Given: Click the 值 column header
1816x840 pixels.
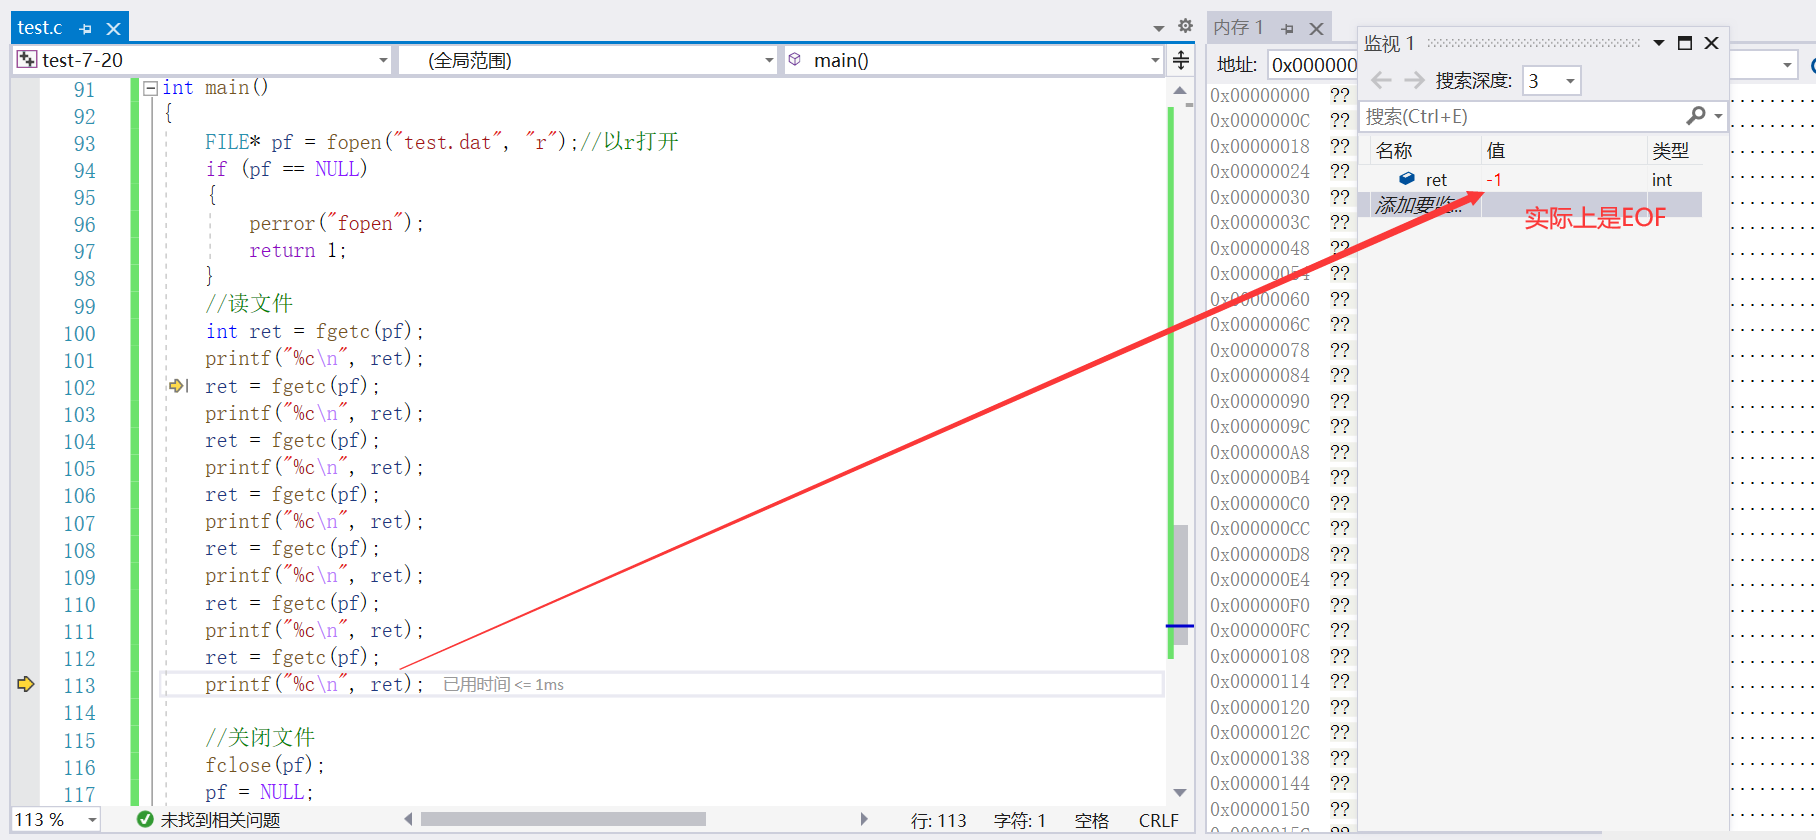Looking at the screenshot, I should [x=1496, y=151].
